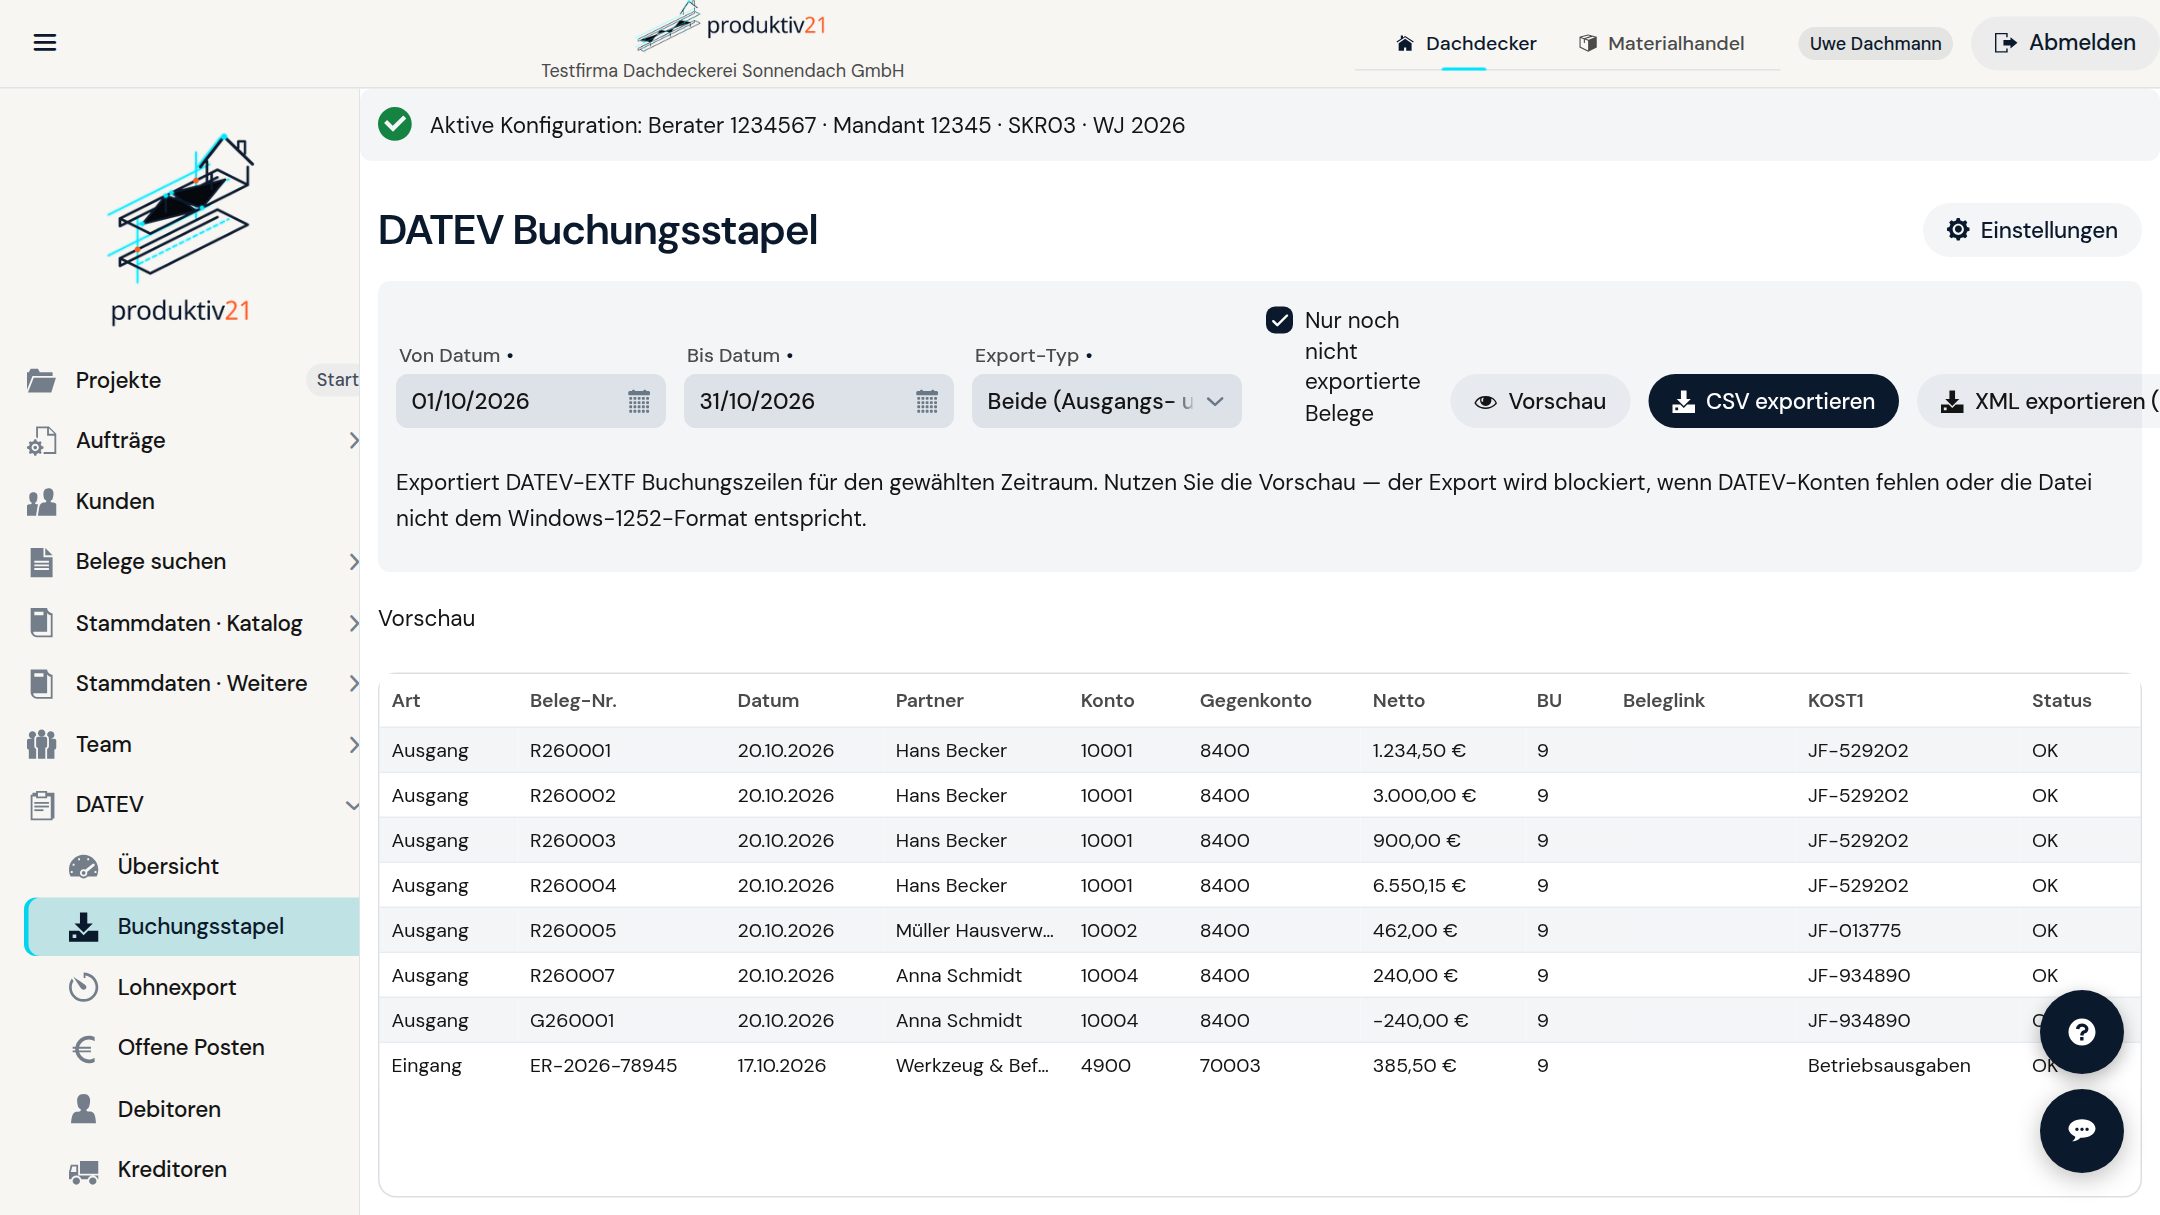Open the hamburger menu icon
Viewport: 2160px width, 1215px height.
(x=45, y=42)
